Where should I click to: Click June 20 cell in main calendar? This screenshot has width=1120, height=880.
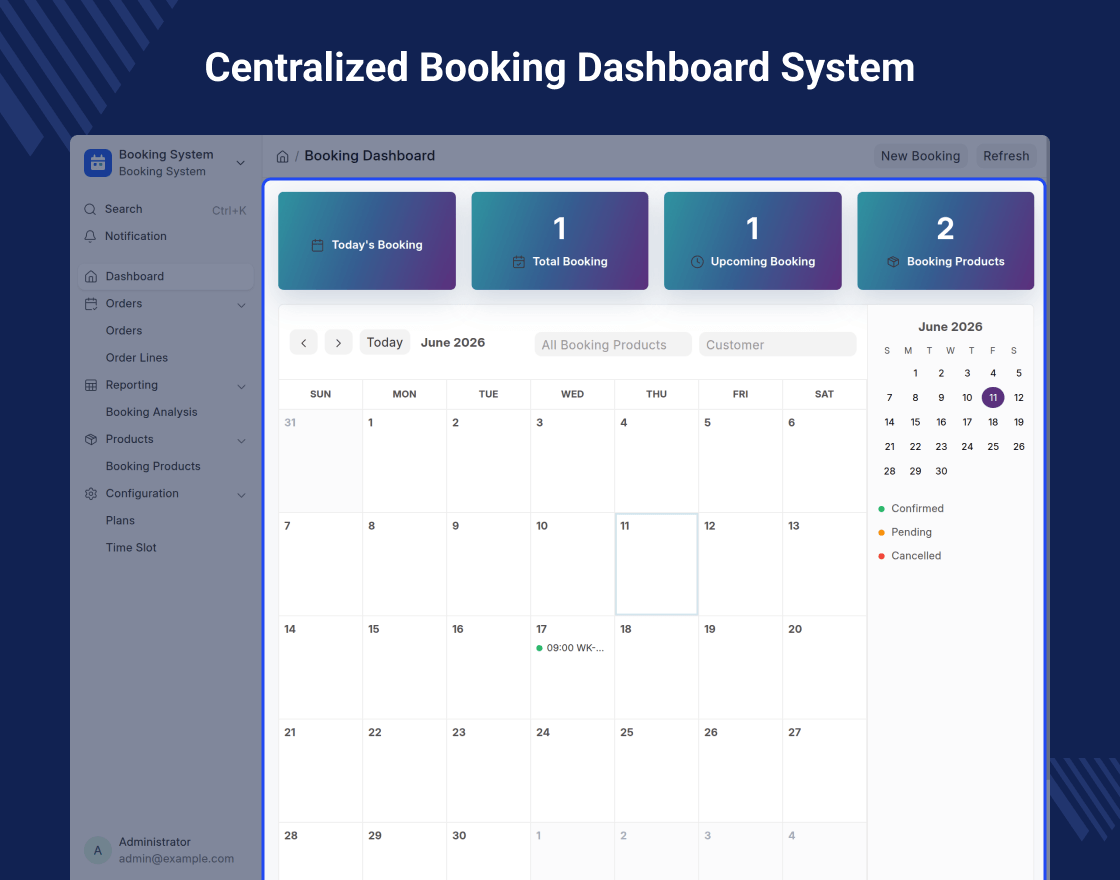tap(824, 667)
